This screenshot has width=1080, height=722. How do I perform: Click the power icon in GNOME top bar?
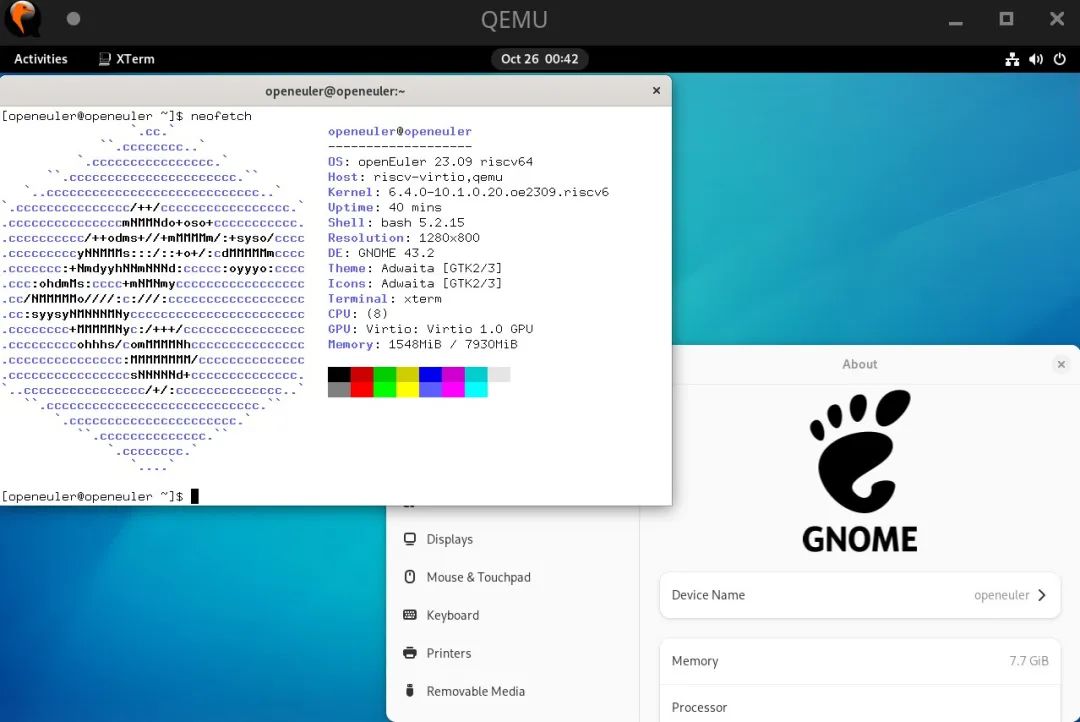click(1061, 59)
